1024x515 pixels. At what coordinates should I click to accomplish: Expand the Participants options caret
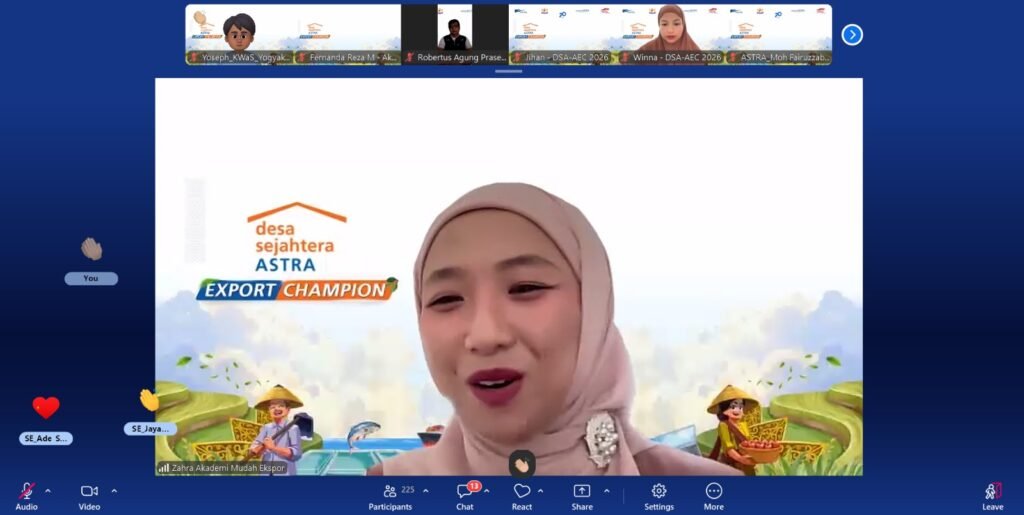point(426,491)
